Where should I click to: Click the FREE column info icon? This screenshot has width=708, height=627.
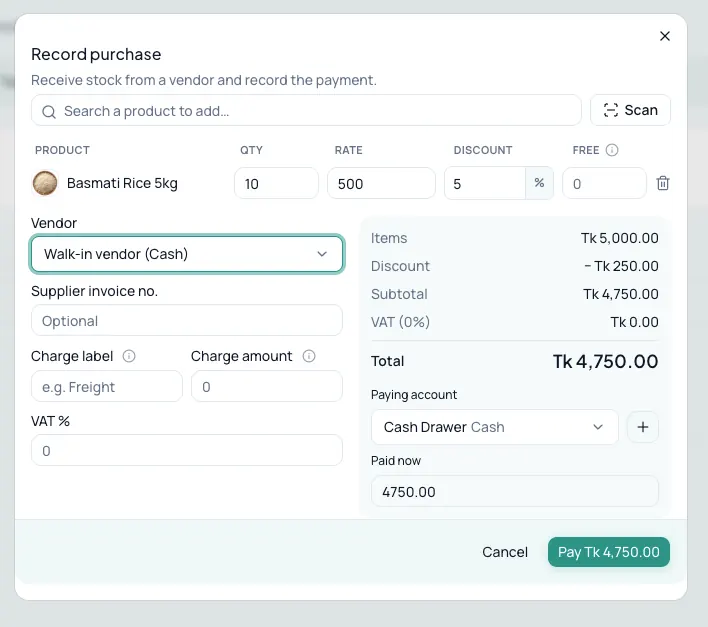click(x=612, y=150)
